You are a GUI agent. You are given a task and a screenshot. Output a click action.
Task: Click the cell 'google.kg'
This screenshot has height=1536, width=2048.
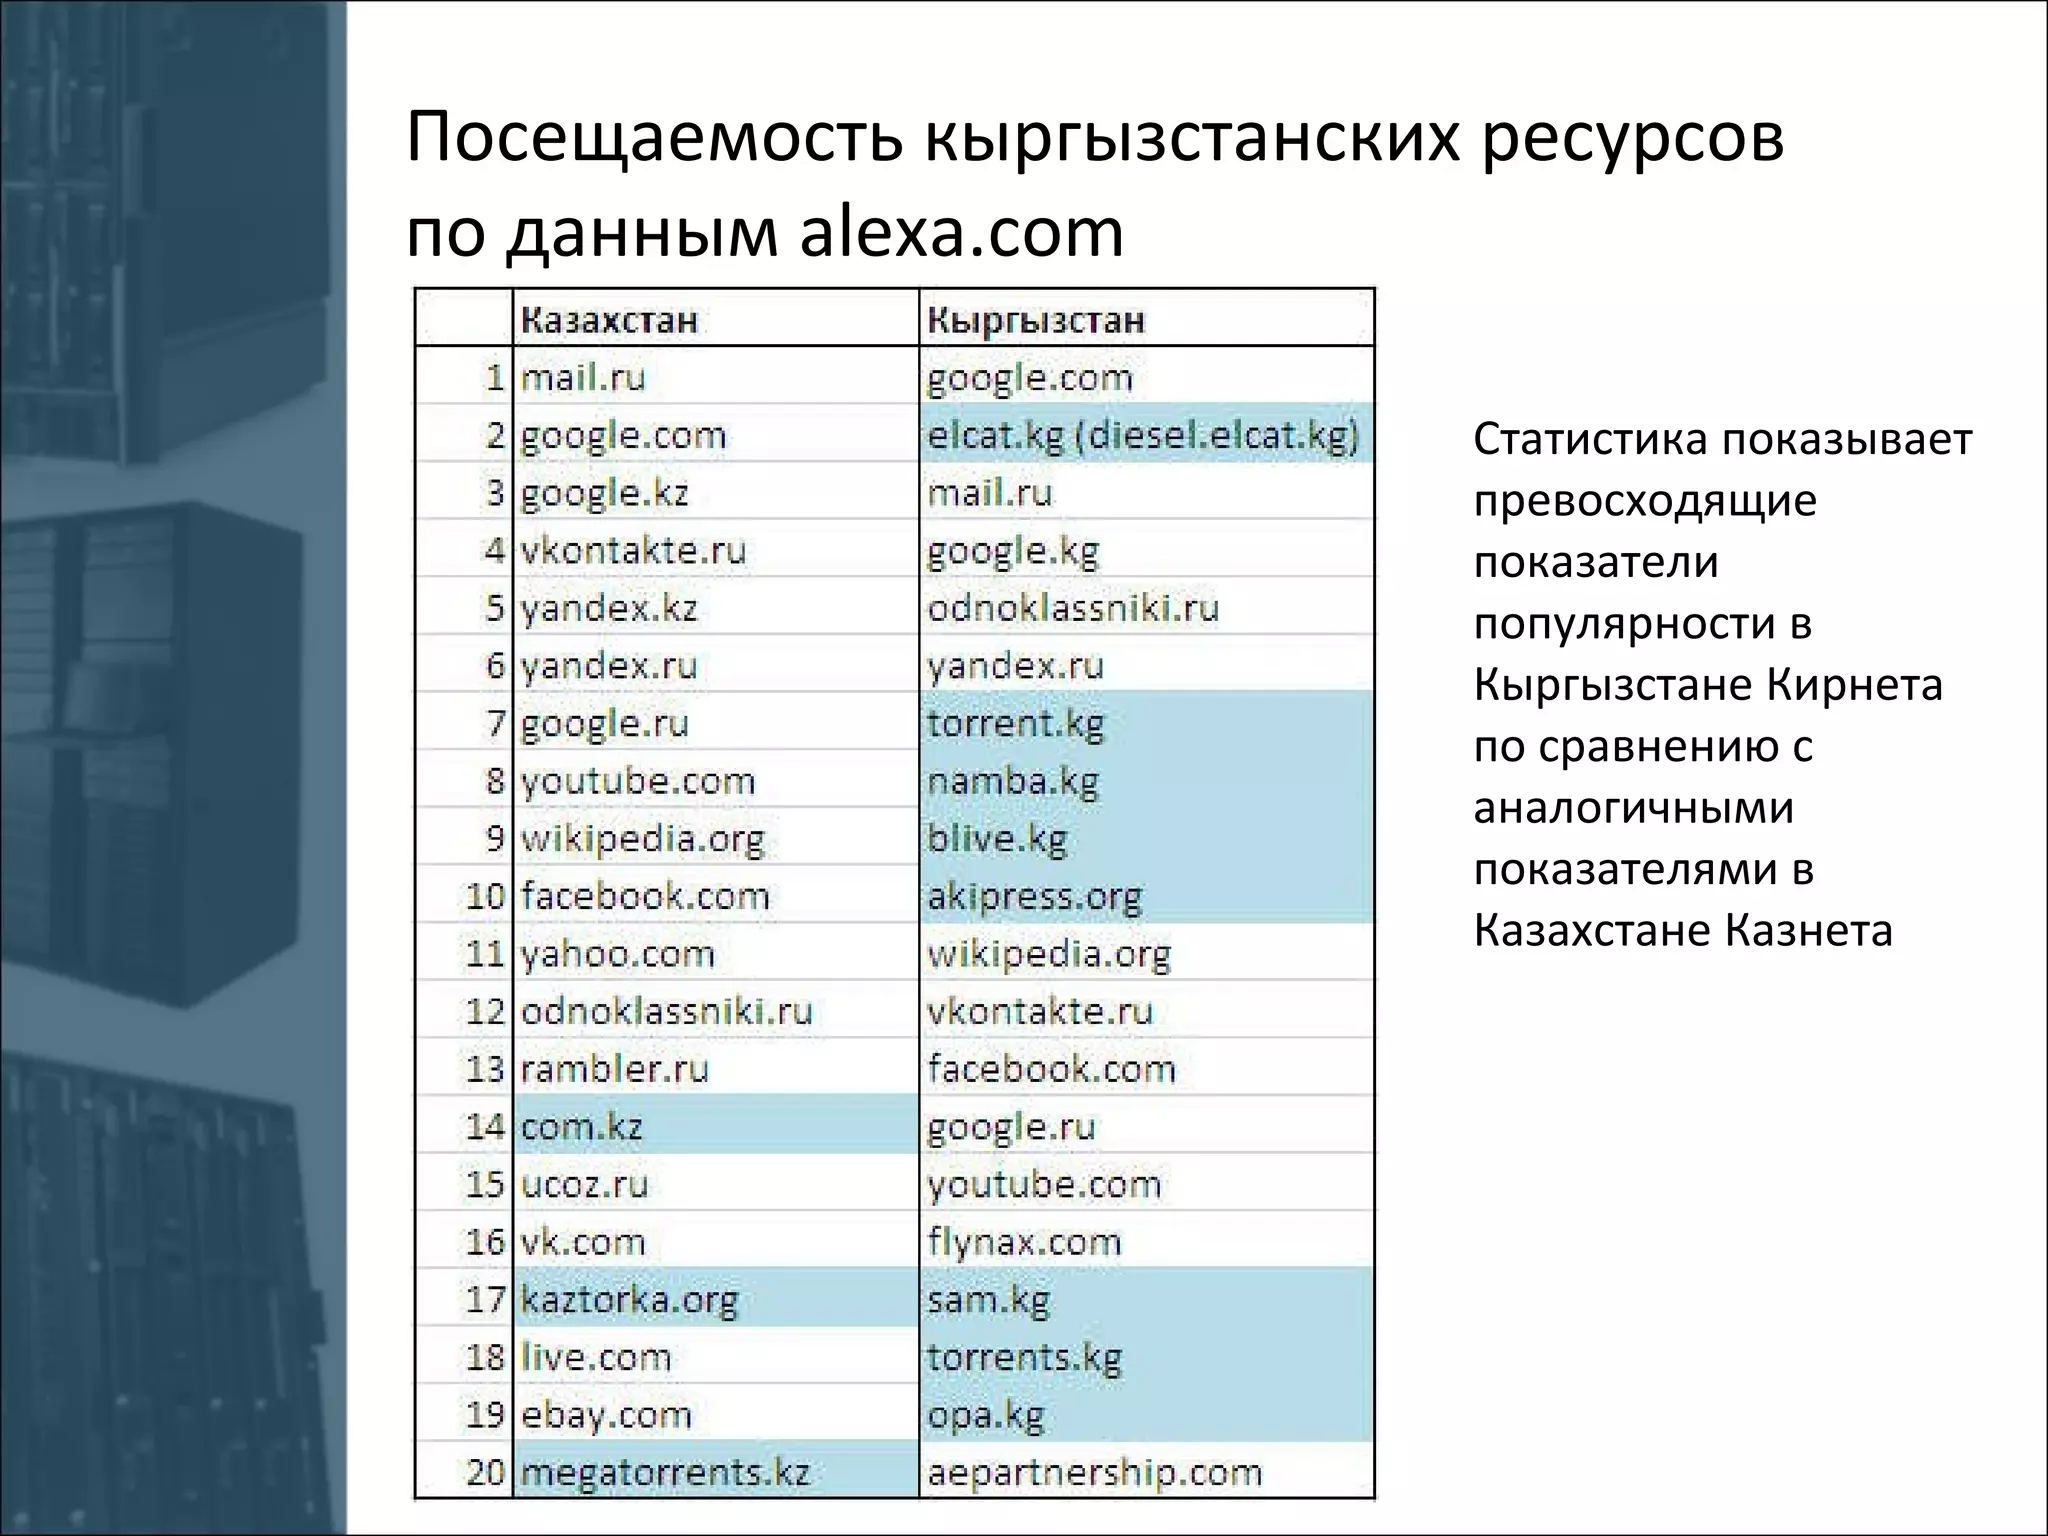(1147, 549)
